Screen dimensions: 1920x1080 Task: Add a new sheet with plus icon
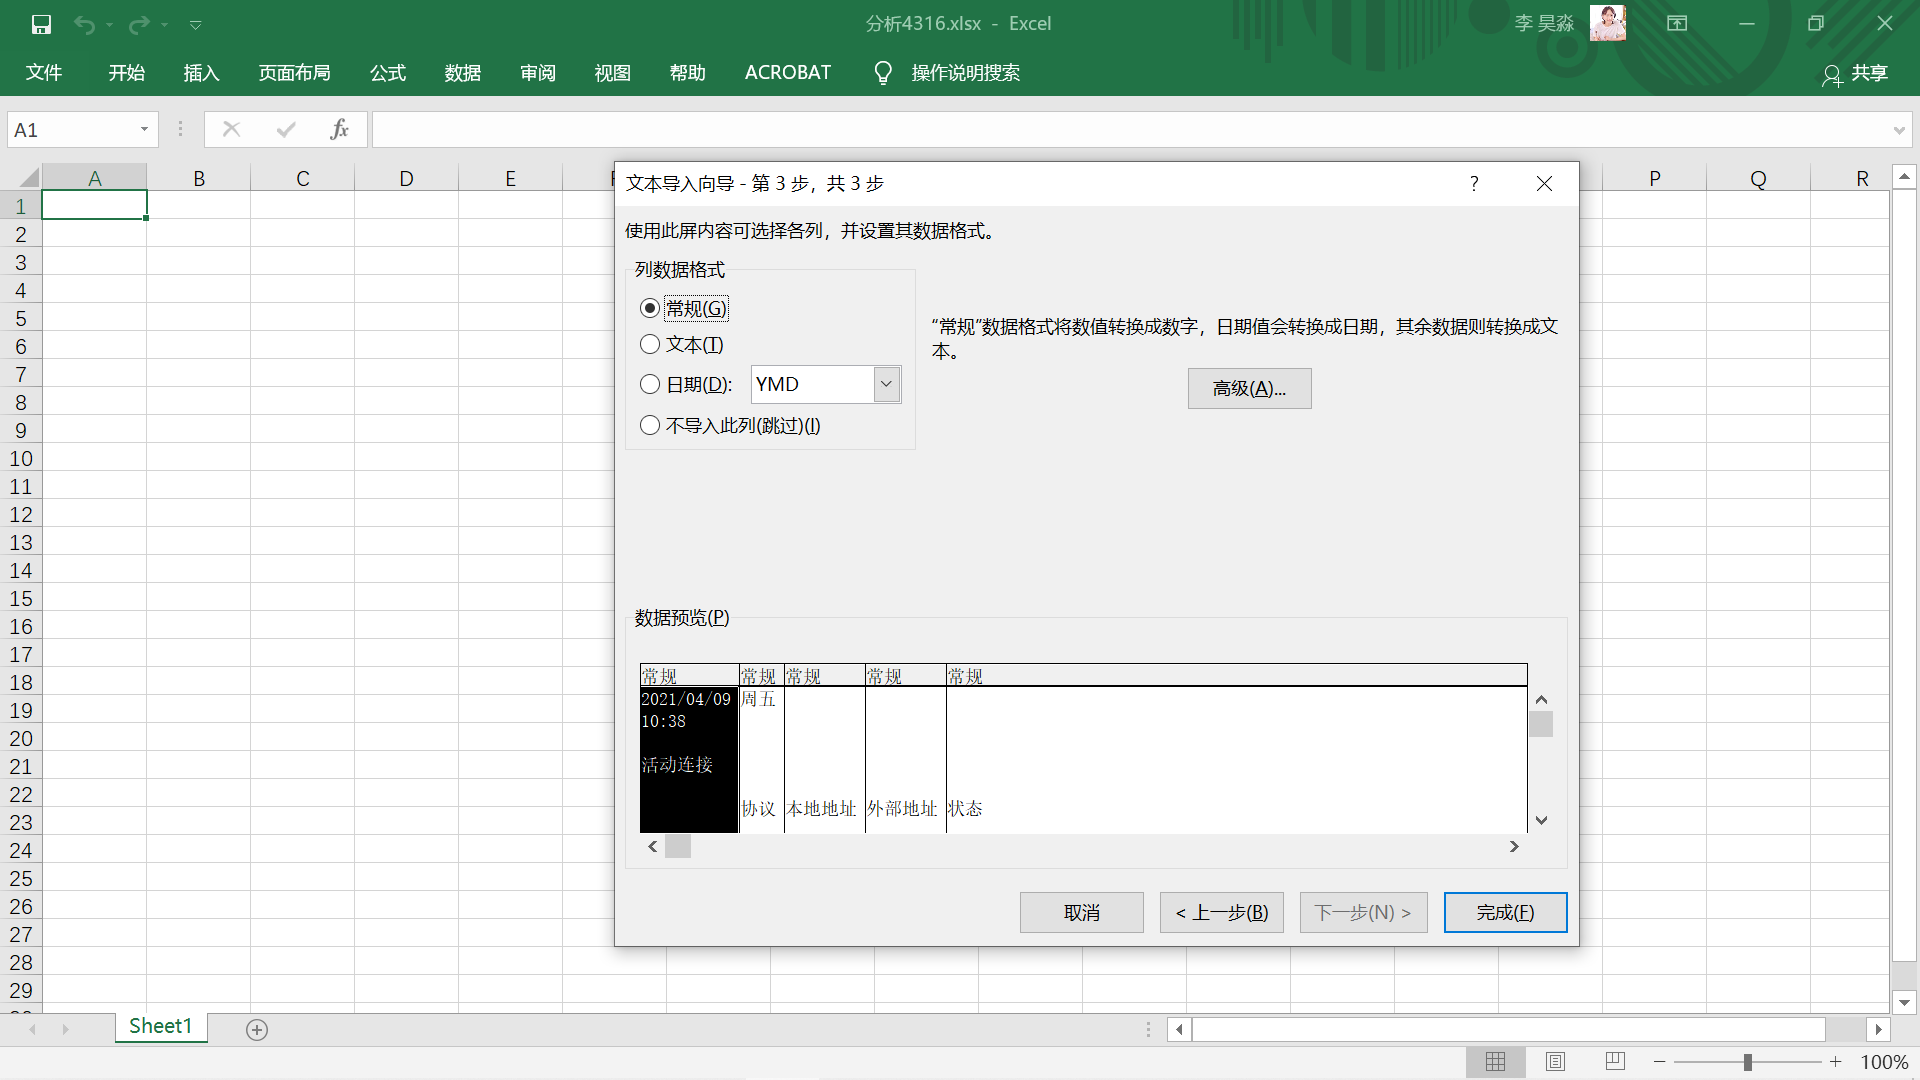point(257,1029)
